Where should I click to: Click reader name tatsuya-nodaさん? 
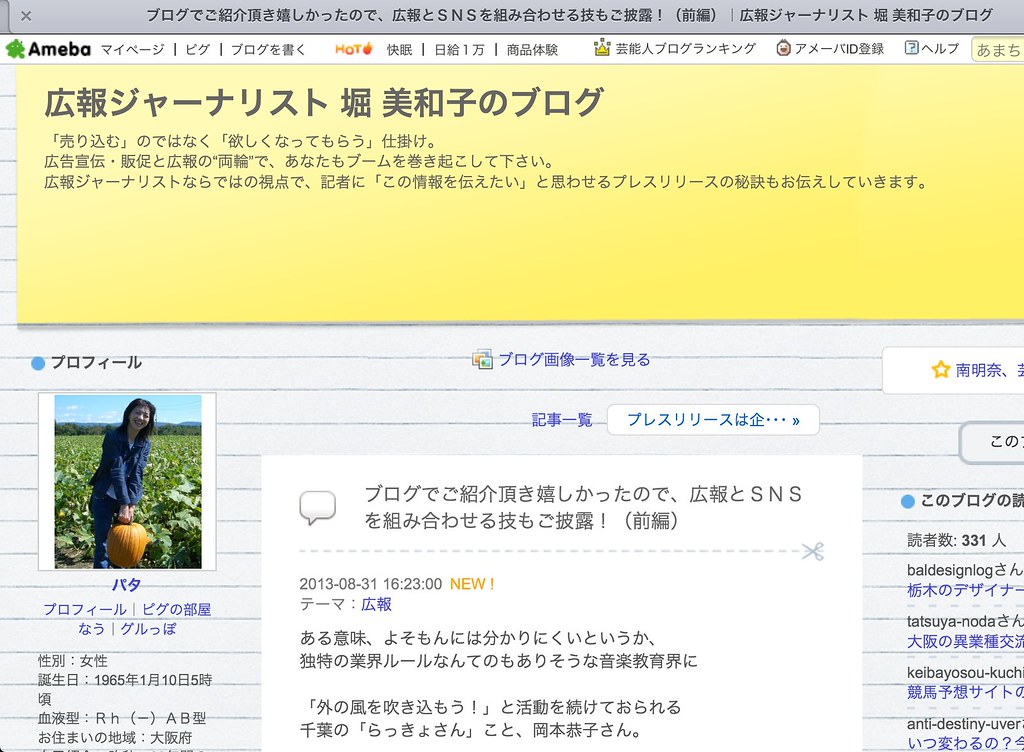pyautogui.click(x=965, y=621)
